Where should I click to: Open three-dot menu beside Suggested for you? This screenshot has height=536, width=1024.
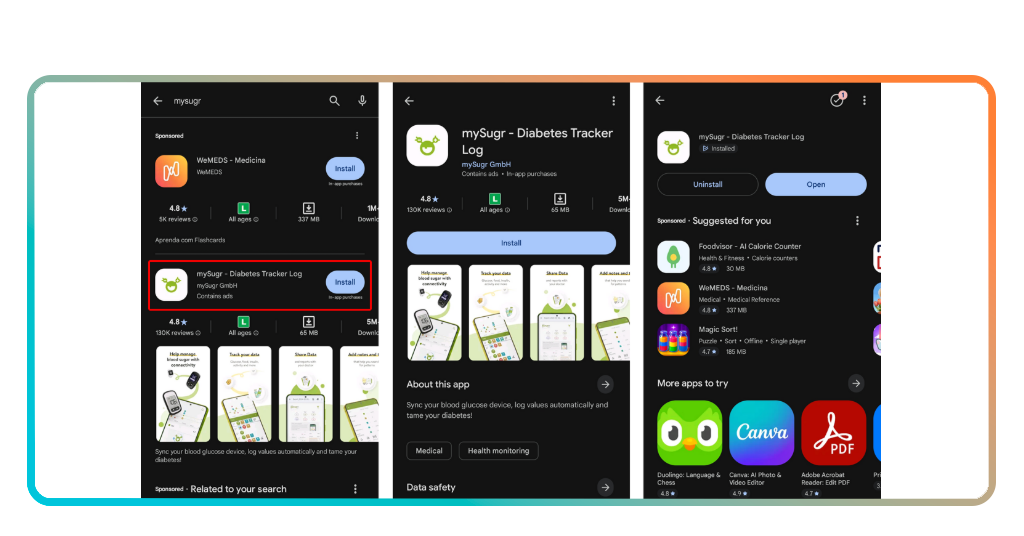[x=857, y=221]
